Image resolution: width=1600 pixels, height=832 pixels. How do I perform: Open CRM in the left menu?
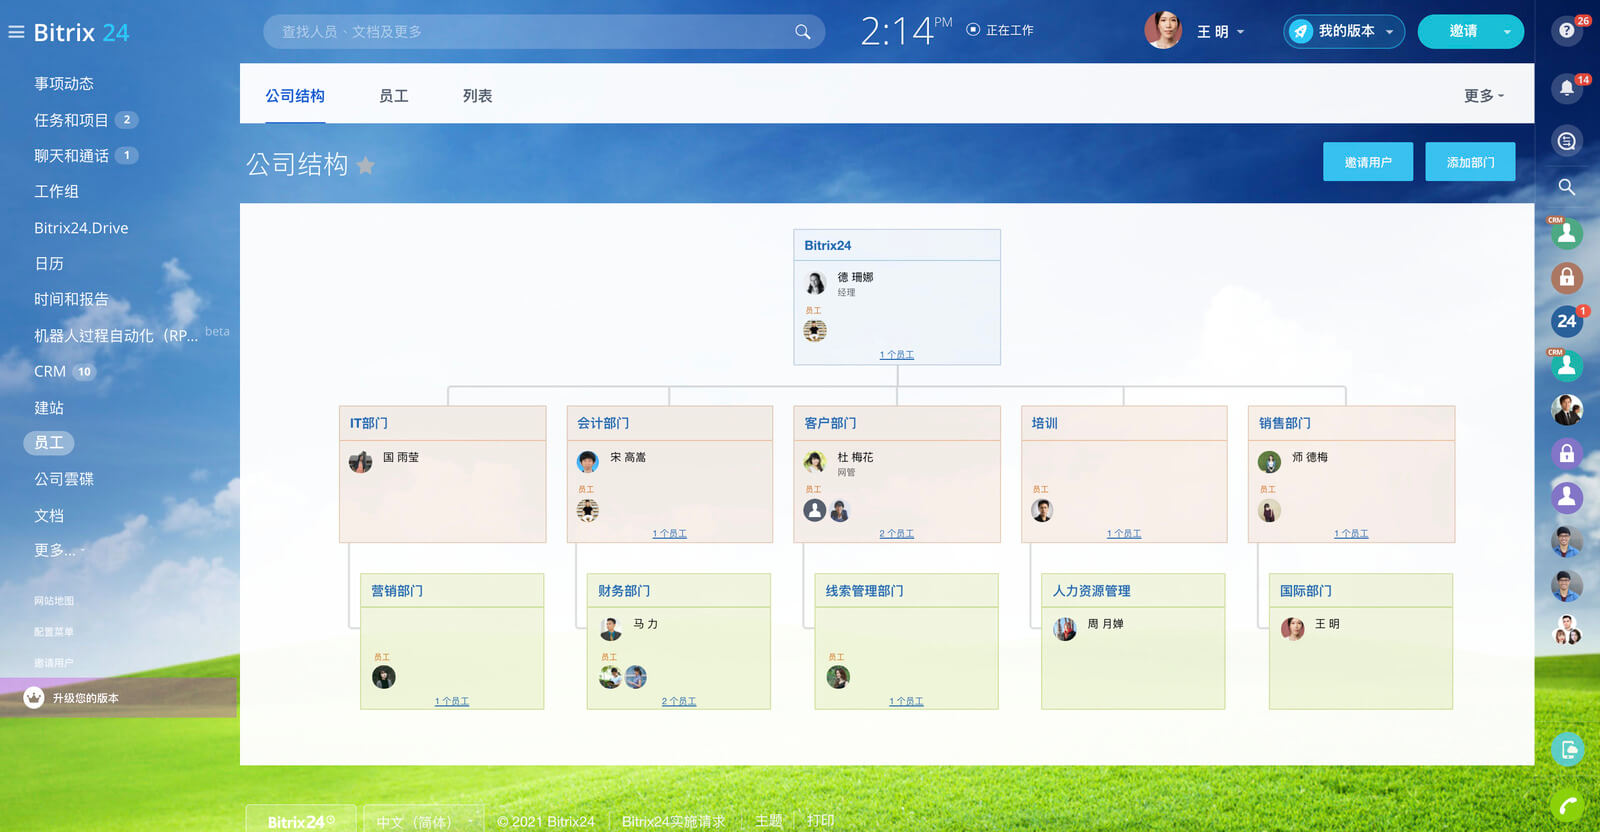click(50, 372)
